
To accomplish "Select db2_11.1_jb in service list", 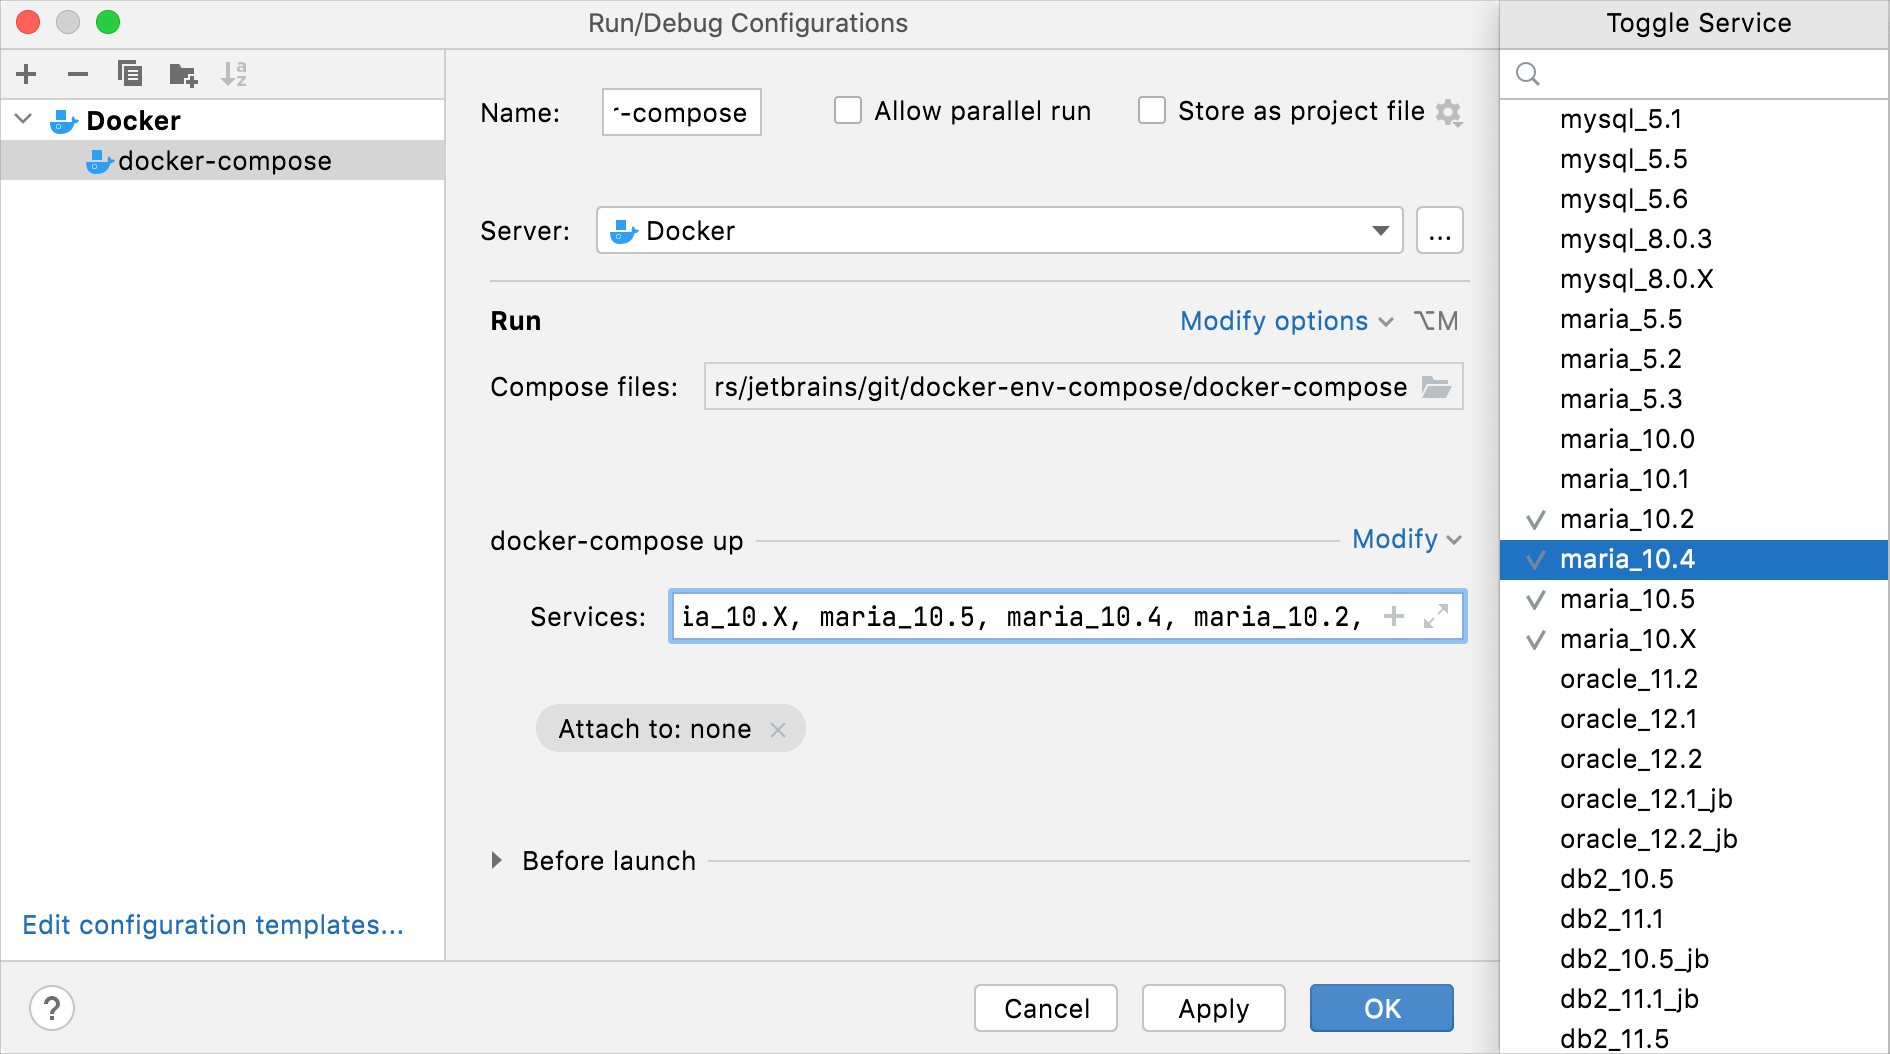I will tap(1694, 999).
